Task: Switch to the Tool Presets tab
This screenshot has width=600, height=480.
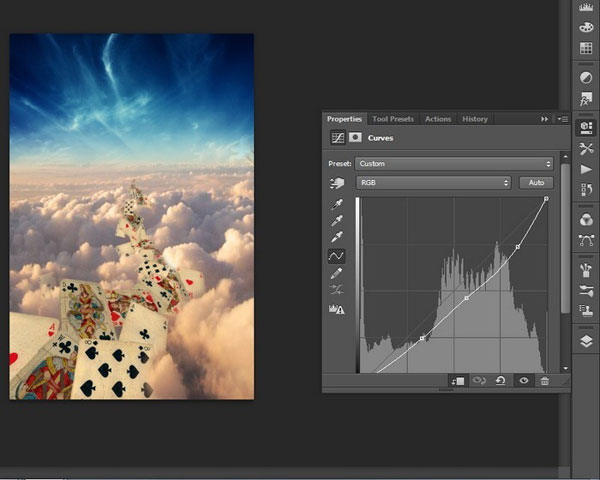Action: pos(393,119)
